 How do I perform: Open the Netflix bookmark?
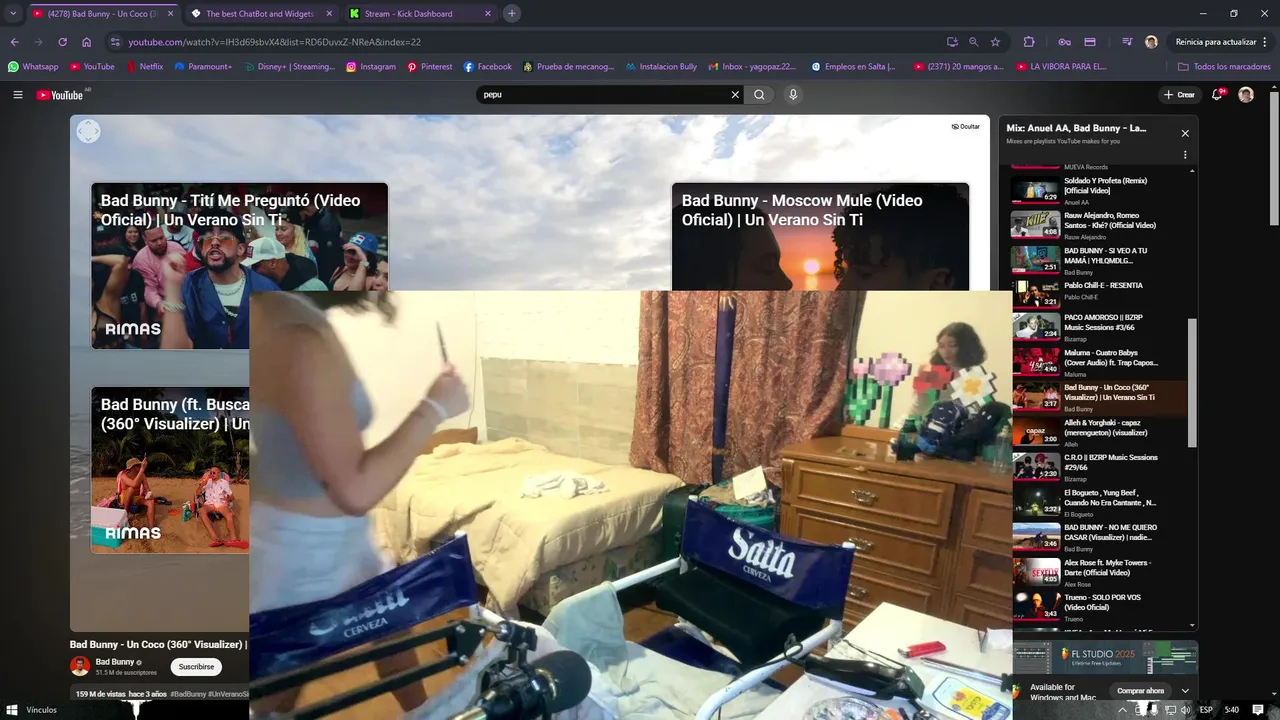(x=146, y=67)
